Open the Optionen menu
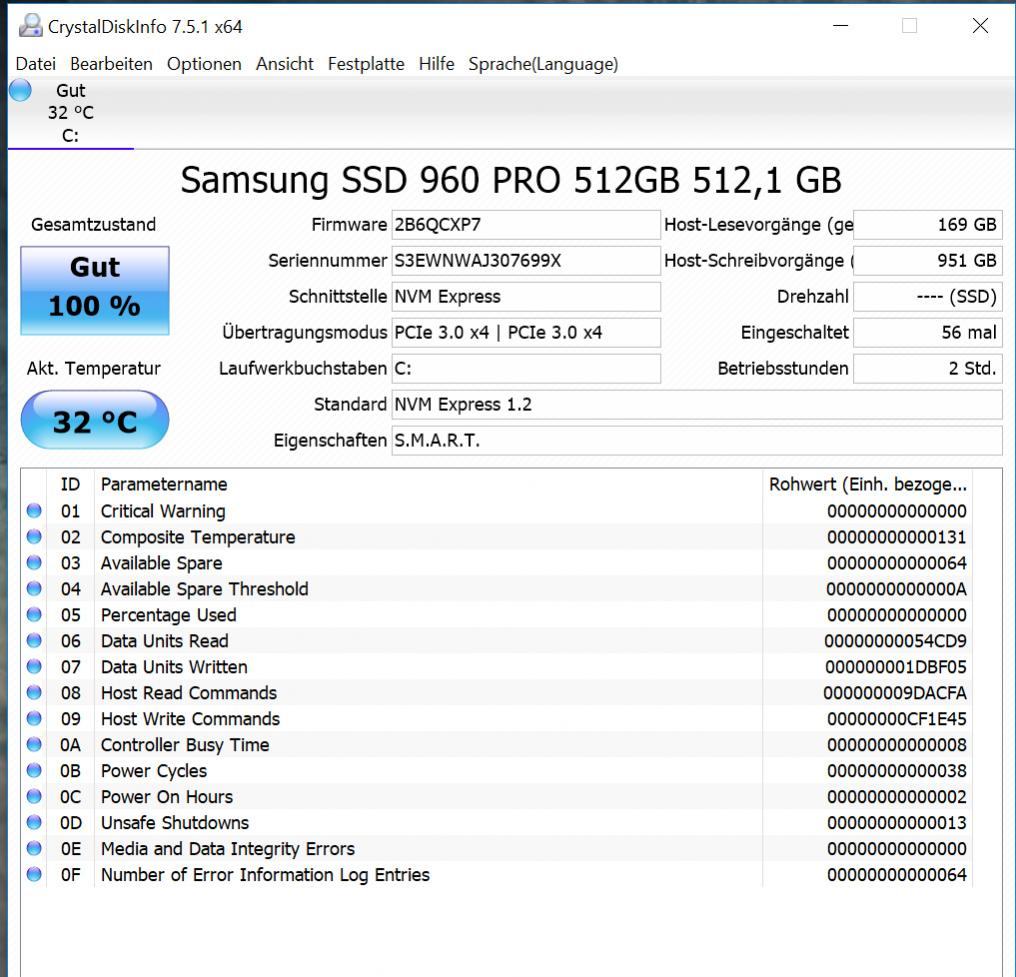Screen dimensions: 1016x977 pyautogui.click(x=204, y=63)
